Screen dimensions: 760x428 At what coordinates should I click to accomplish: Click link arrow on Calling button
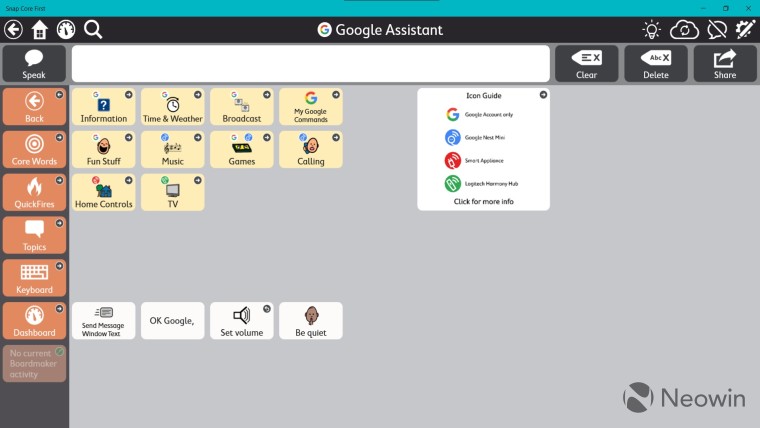click(335, 138)
